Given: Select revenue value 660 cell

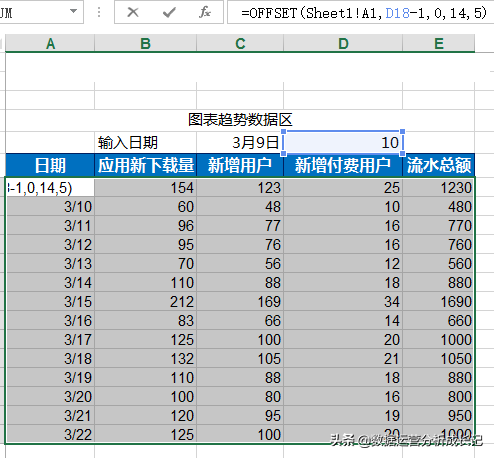Looking at the screenshot, I should pyautogui.click(x=439, y=321).
